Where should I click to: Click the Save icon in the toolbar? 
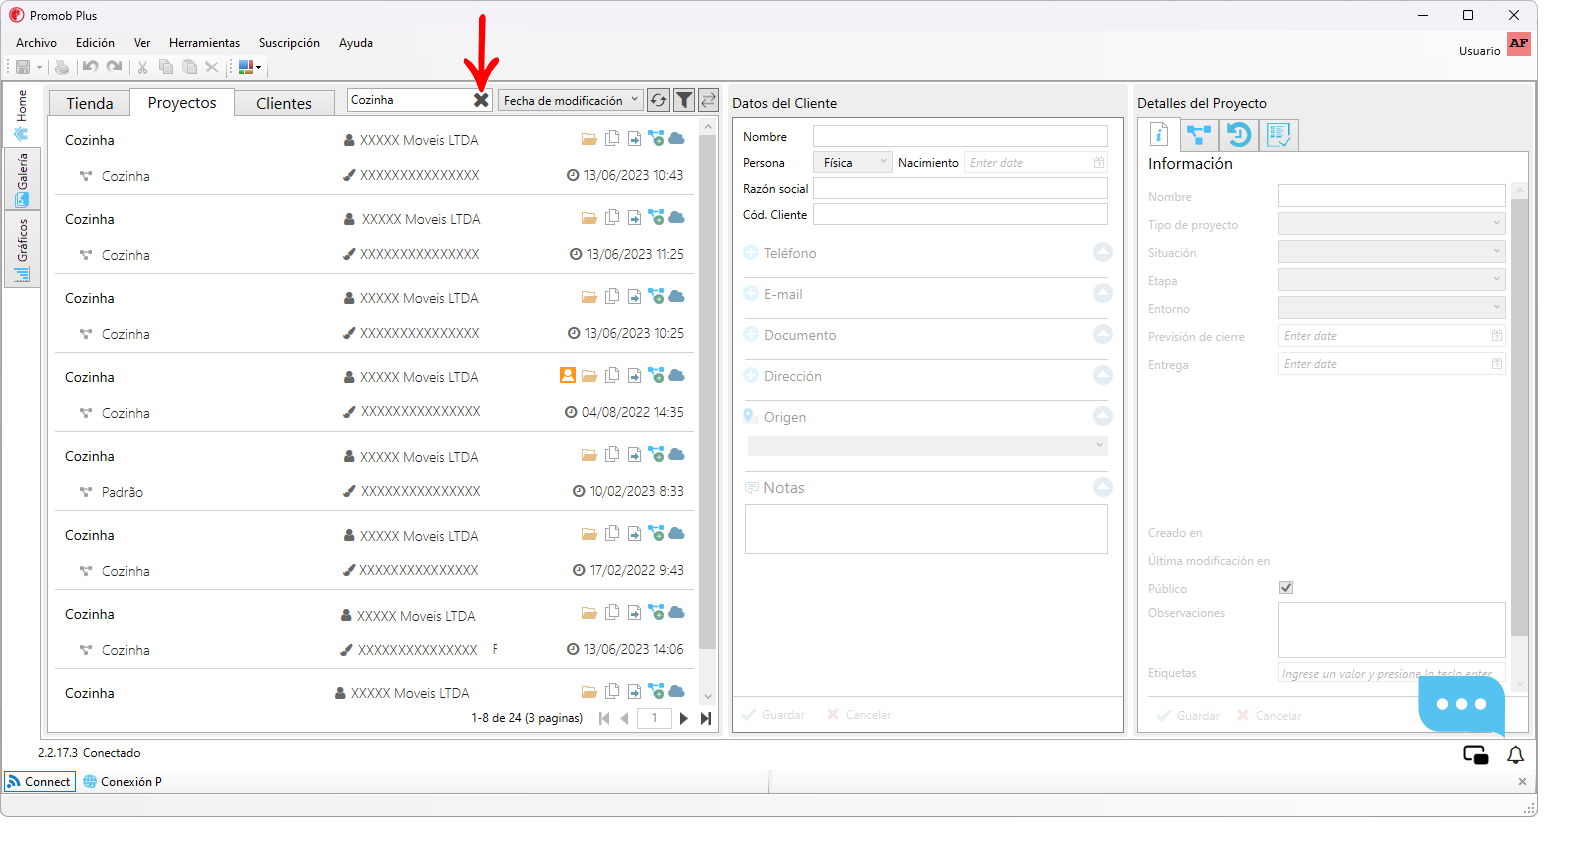click(x=22, y=67)
